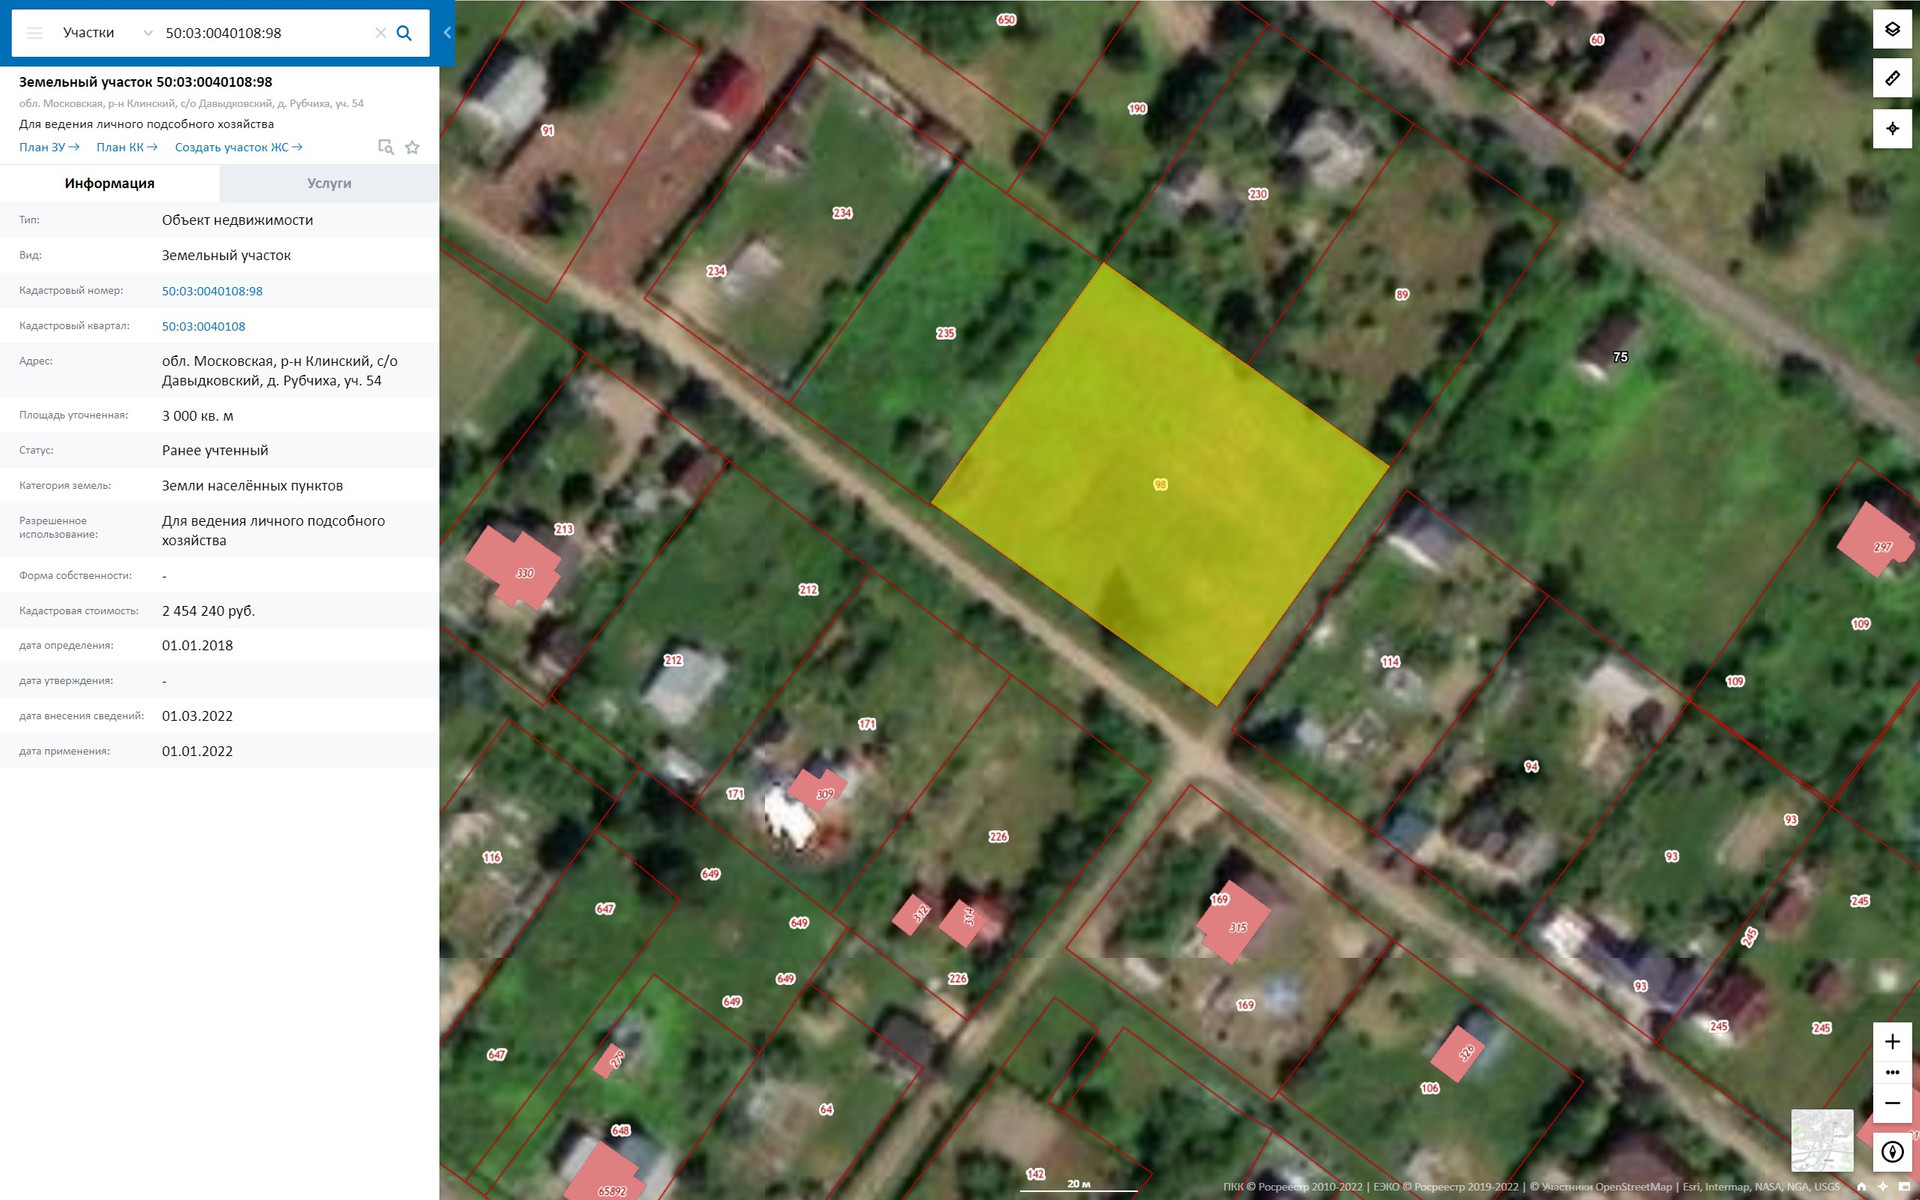Screen dimensions: 1920x1200
Task: Clear the search query with X
Action: tap(381, 33)
